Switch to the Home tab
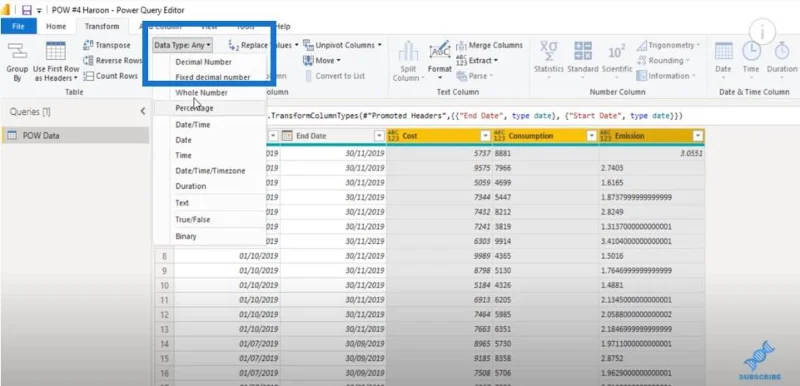The image size is (800, 386). click(x=56, y=27)
